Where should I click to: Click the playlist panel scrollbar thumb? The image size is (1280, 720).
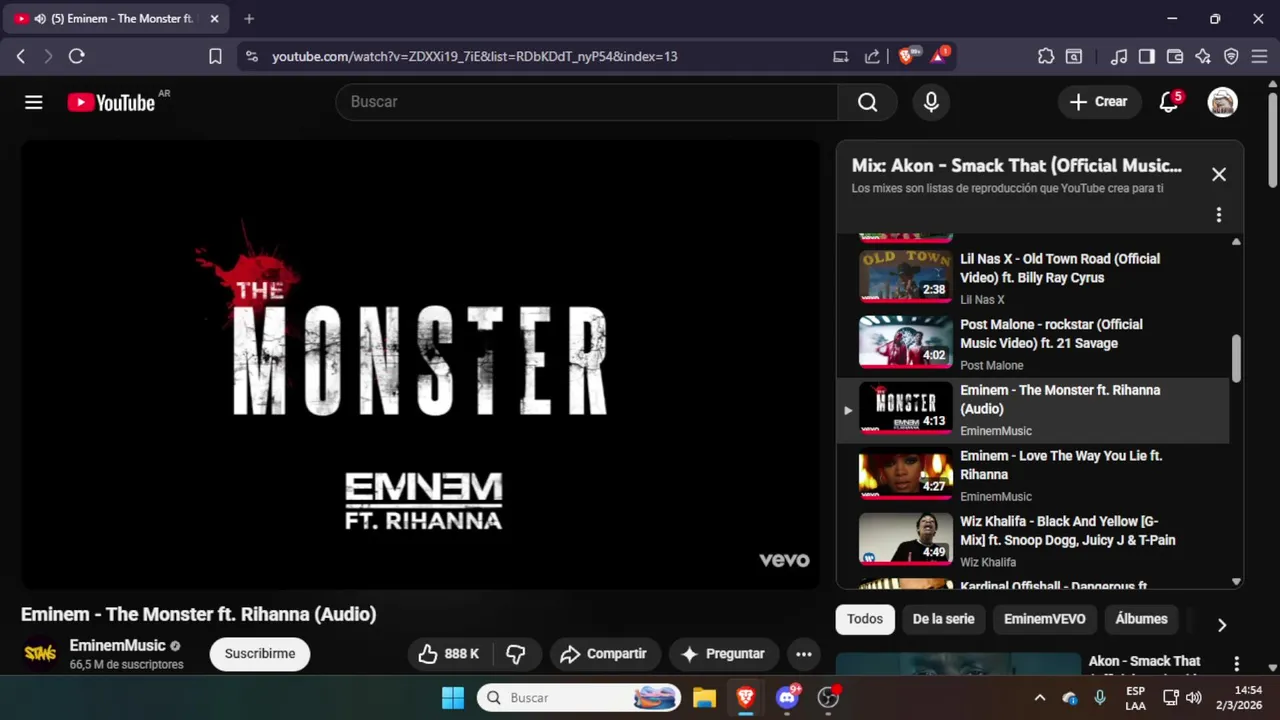1236,358
